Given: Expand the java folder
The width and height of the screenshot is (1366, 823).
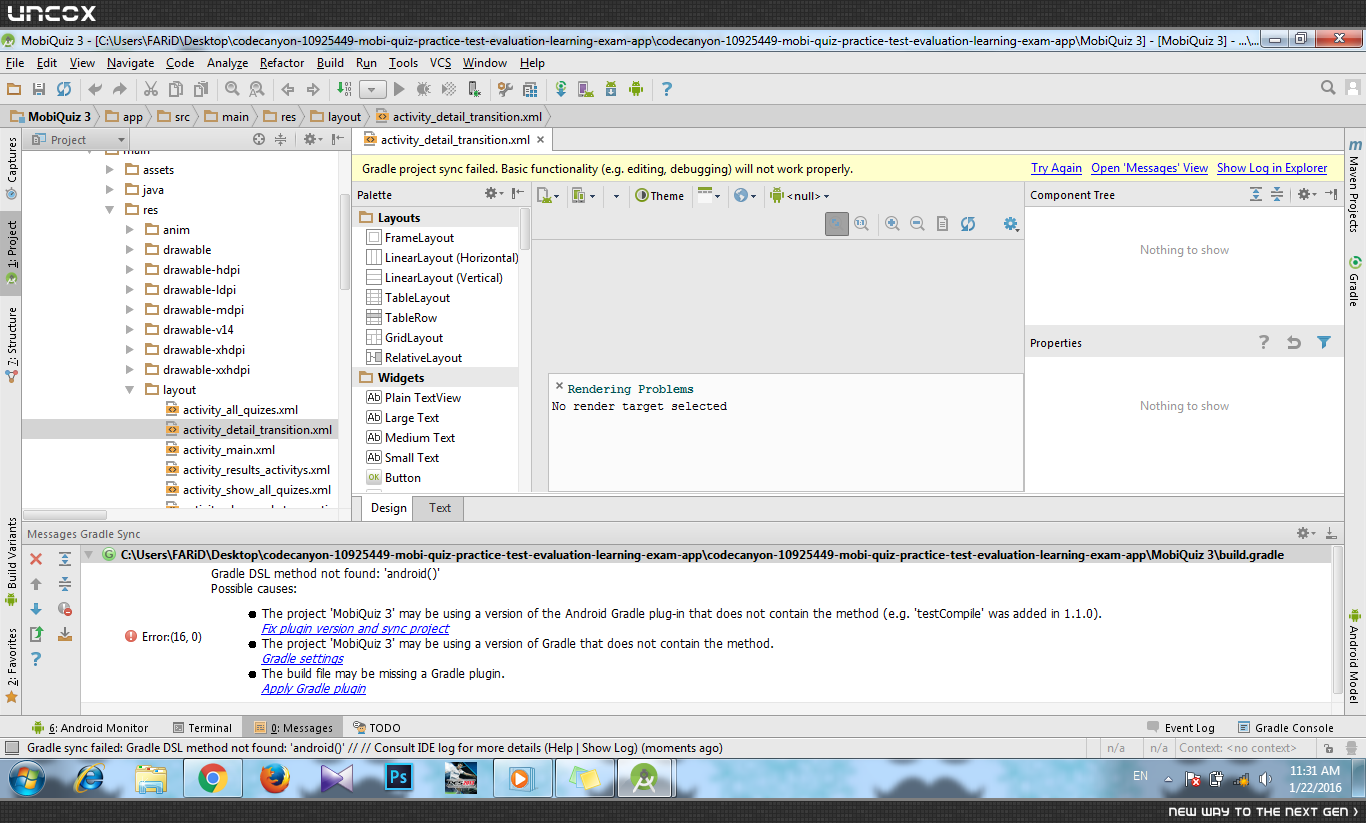Looking at the screenshot, I should (x=110, y=190).
